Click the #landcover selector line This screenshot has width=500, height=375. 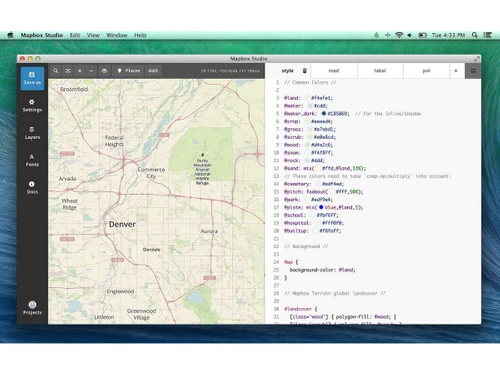300,309
